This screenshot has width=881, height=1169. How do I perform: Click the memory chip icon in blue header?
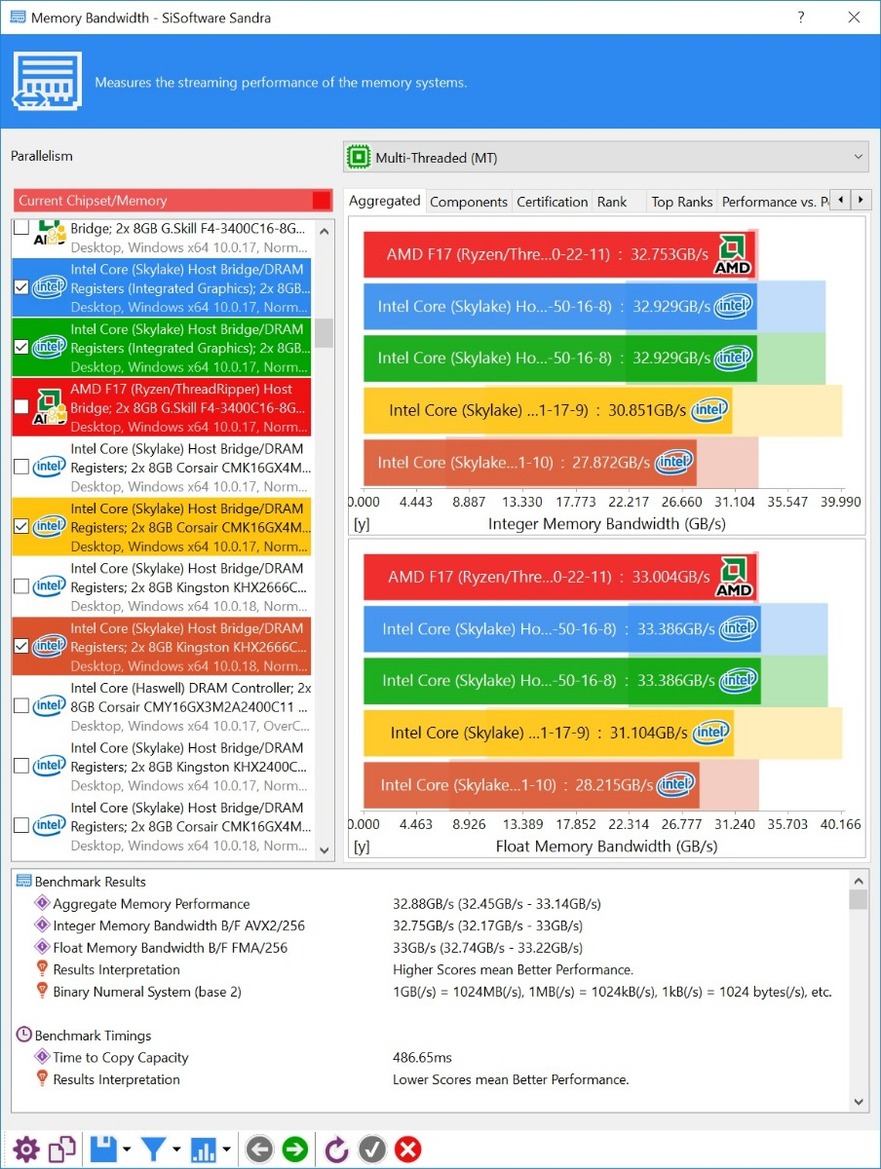point(47,81)
